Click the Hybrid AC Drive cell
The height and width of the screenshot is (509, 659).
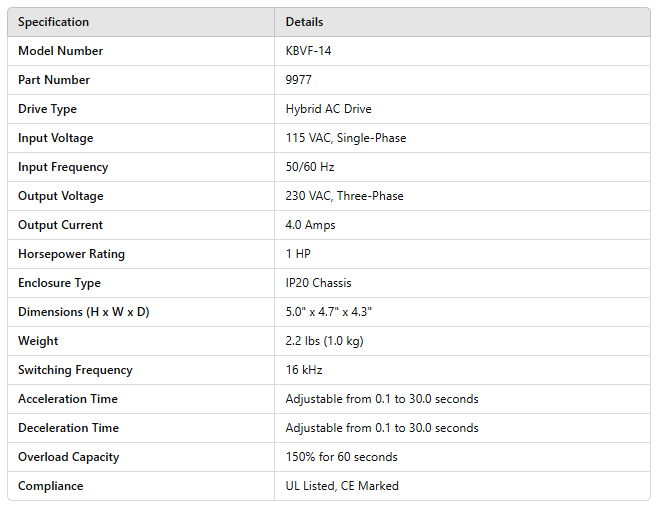[328, 109]
